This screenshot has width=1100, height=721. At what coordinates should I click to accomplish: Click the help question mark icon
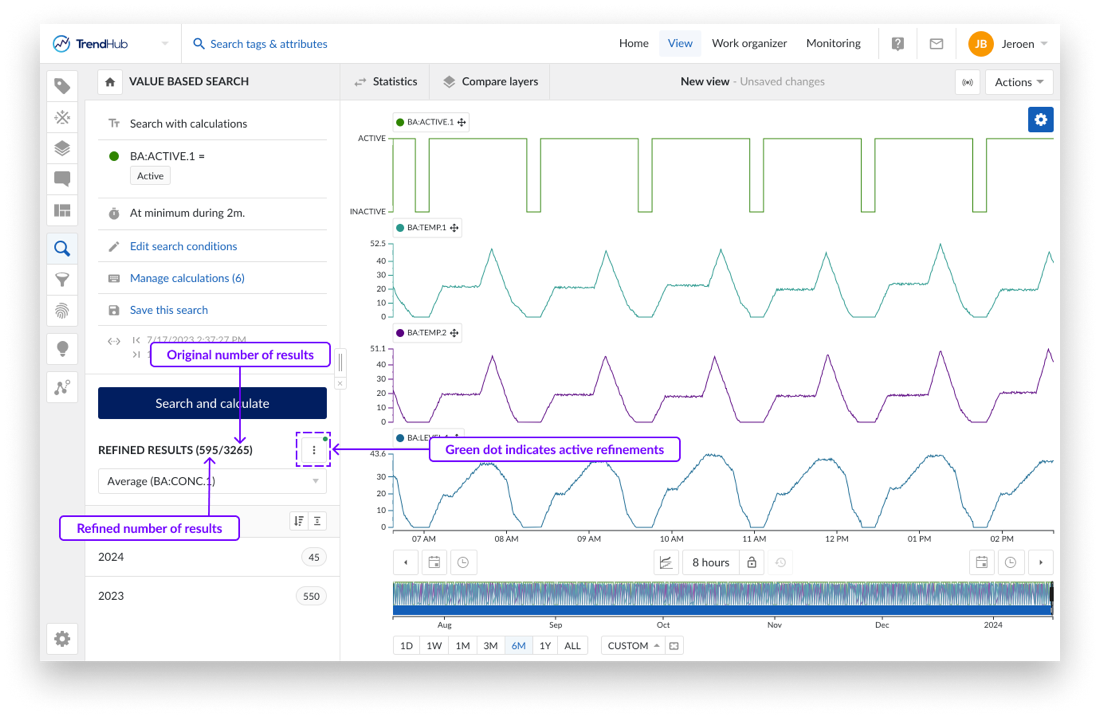pos(898,44)
